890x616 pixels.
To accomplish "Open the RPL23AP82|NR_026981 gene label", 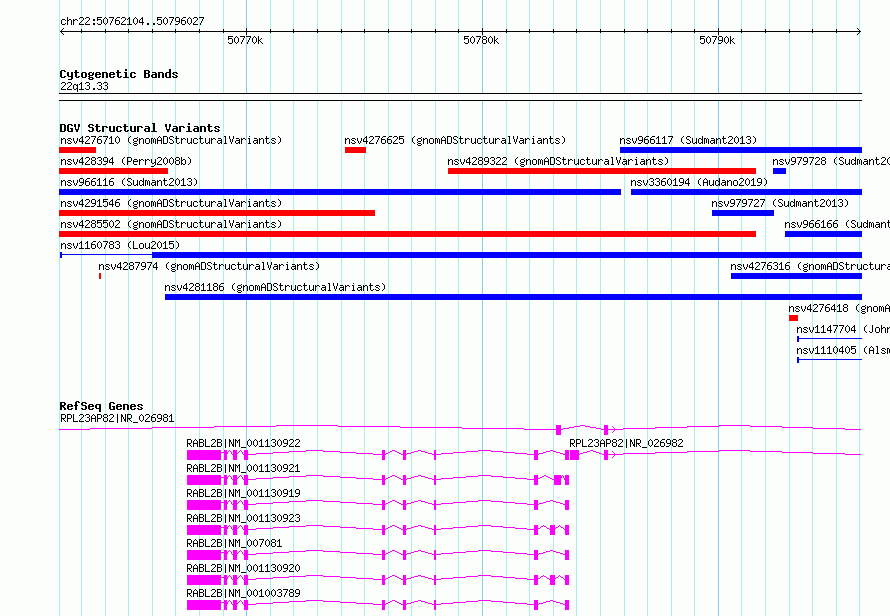I will click(117, 418).
